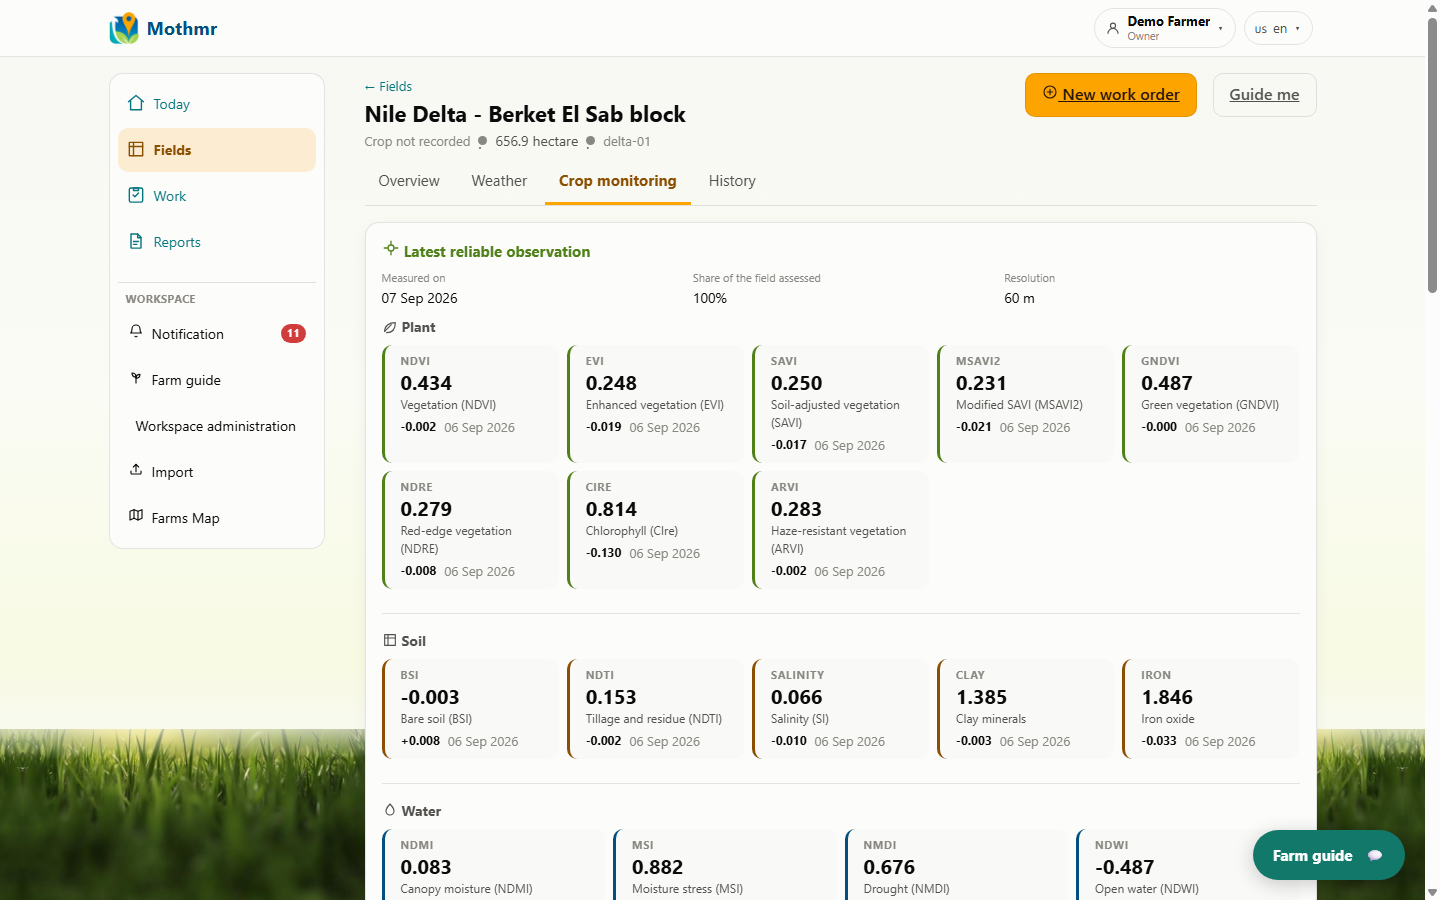Click the Mothmr logo icon
Viewport: 1440px width, 900px height.
pos(124,28)
